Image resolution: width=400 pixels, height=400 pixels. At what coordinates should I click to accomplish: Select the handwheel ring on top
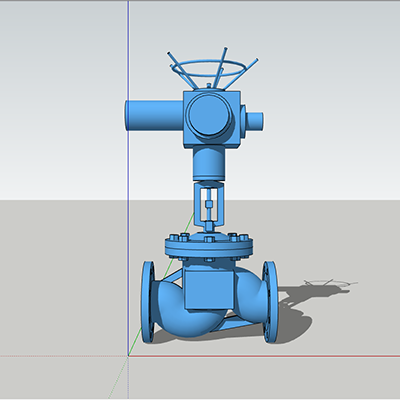pyautogui.click(x=208, y=67)
